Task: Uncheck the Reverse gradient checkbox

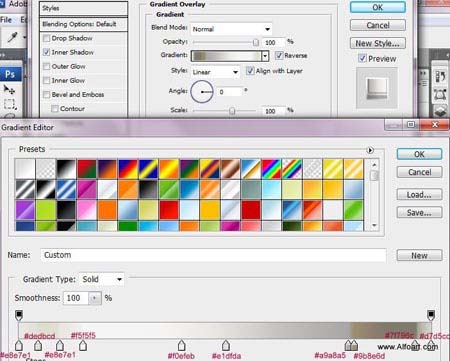Action: tap(279, 55)
